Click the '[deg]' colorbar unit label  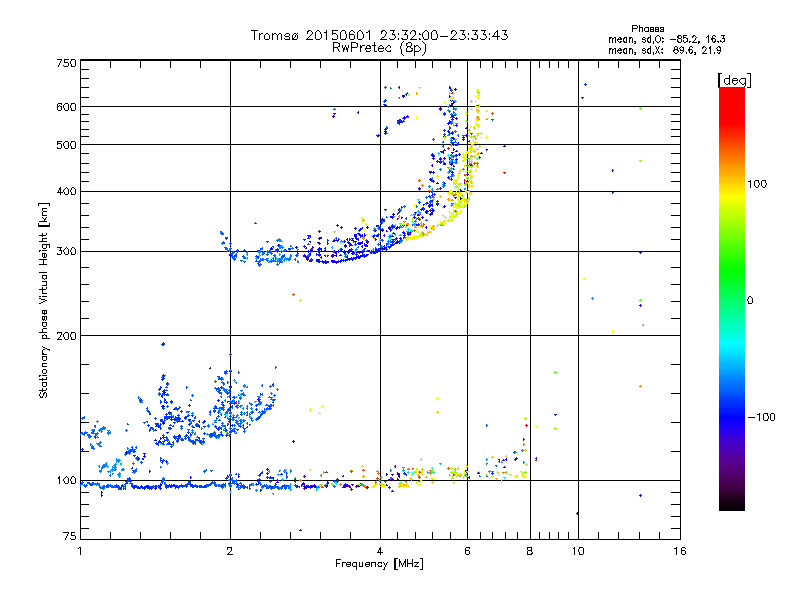tap(734, 80)
